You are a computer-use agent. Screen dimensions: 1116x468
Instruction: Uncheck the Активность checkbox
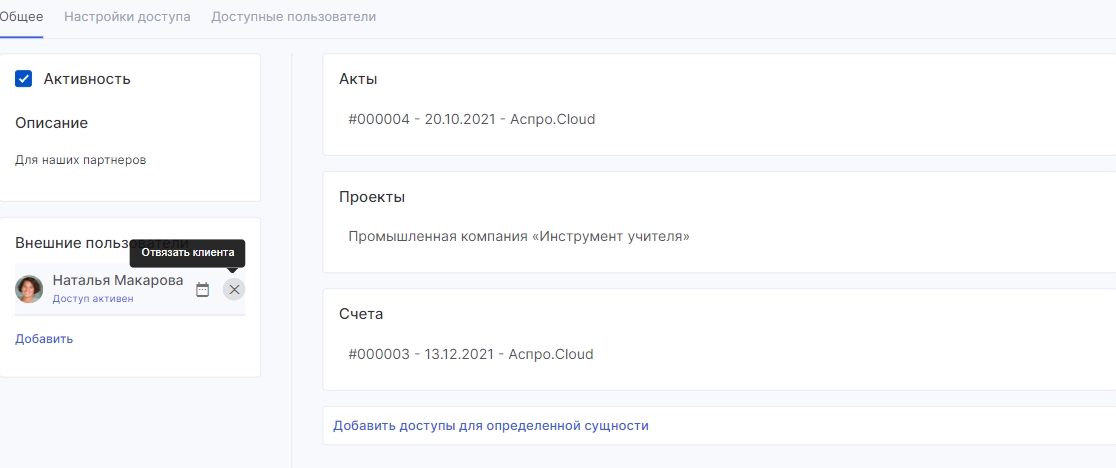click(x=23, y=79)
